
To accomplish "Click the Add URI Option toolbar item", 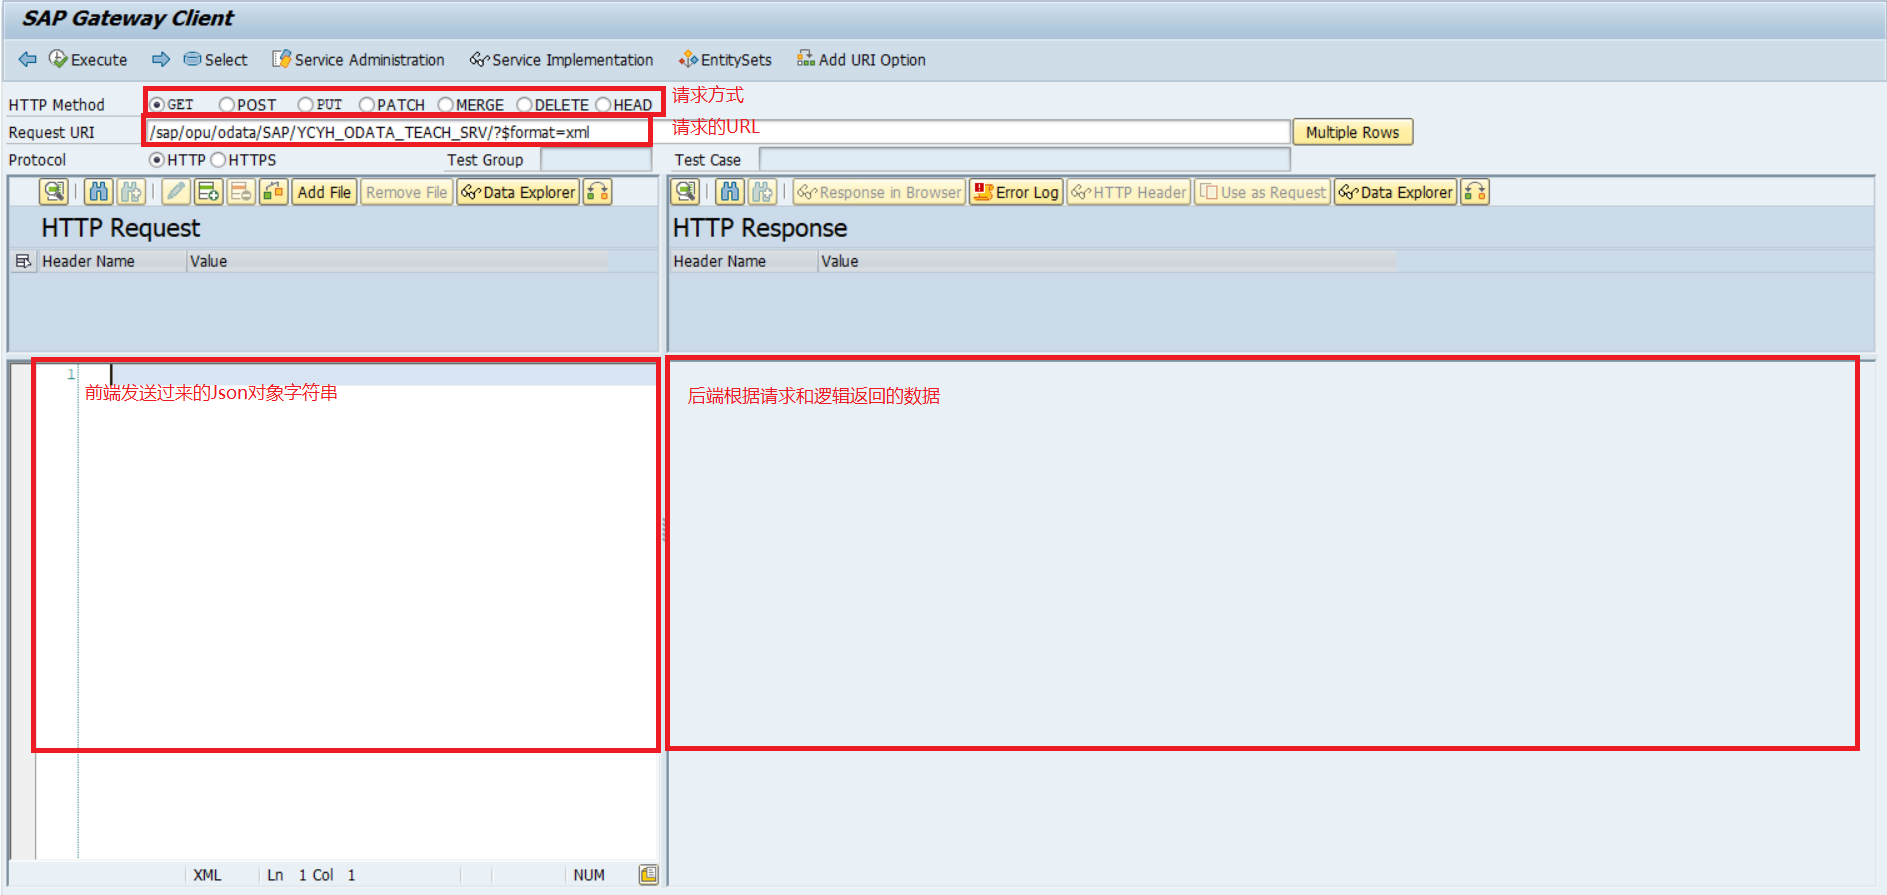I will (861, 60).
